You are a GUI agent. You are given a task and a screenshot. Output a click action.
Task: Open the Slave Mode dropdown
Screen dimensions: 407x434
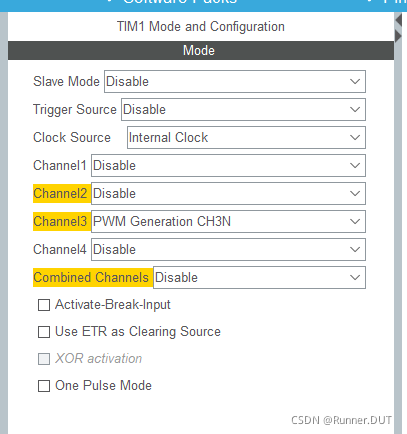click(235, 81)
